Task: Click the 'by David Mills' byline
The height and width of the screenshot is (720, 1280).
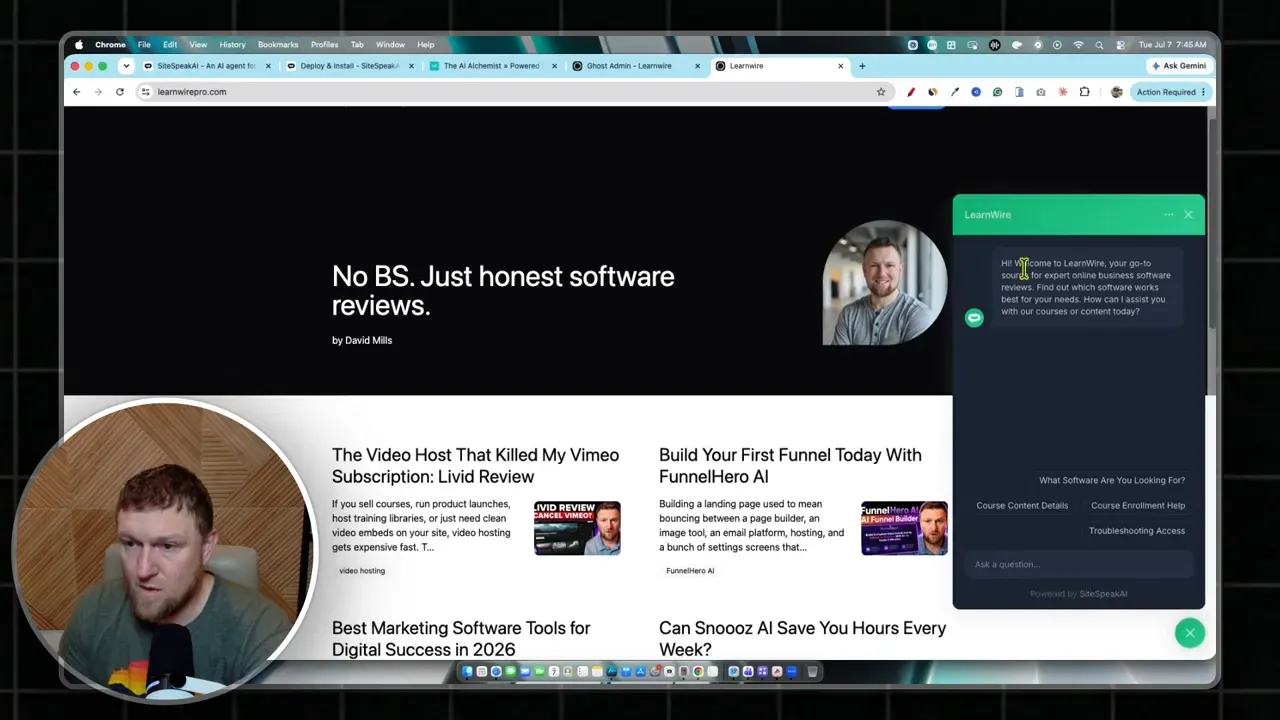Action: (x=362, y=341)
